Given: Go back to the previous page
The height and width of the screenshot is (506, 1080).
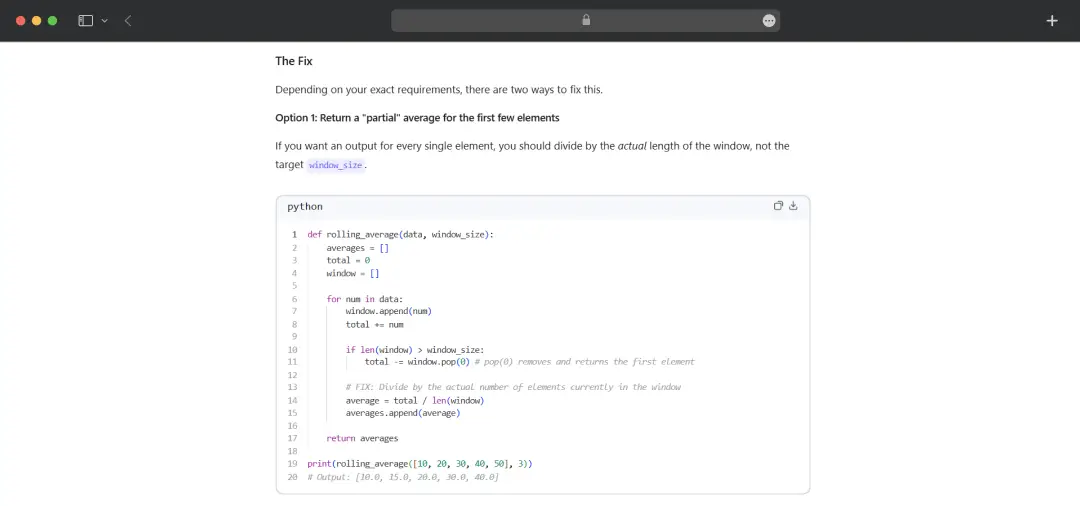Looking at the screenshot, I should [128, 21].
